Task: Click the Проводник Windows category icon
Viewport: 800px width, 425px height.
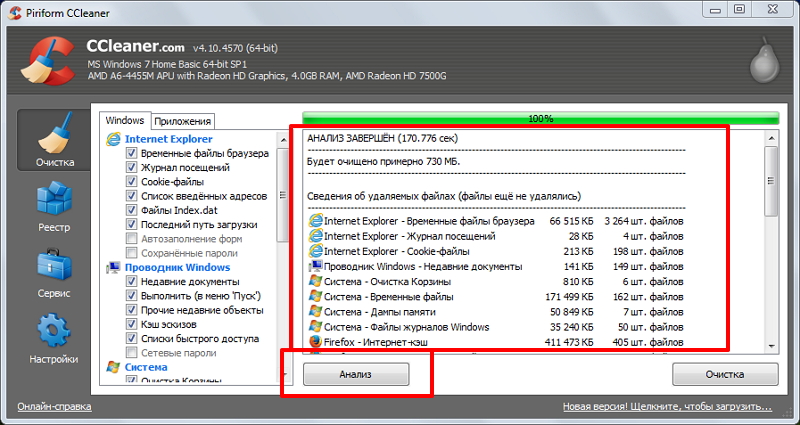Action: click(x=113, y=268)
